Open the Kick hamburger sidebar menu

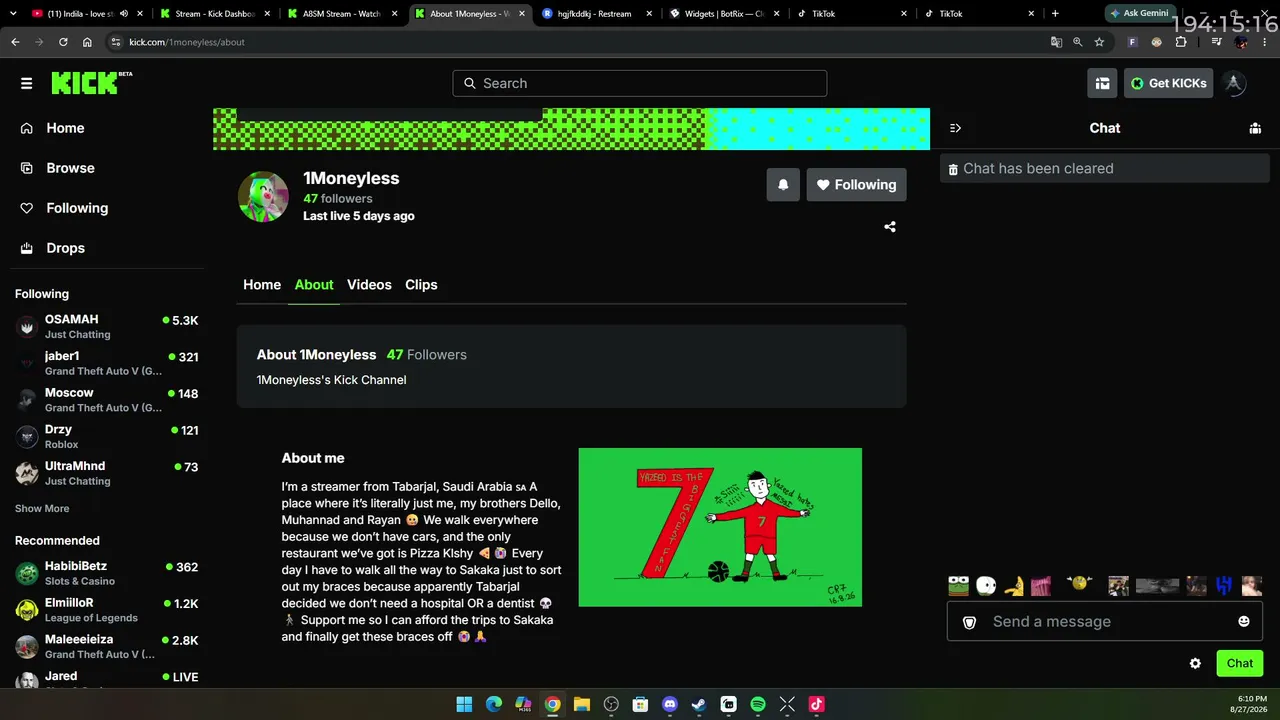(26, 83)
